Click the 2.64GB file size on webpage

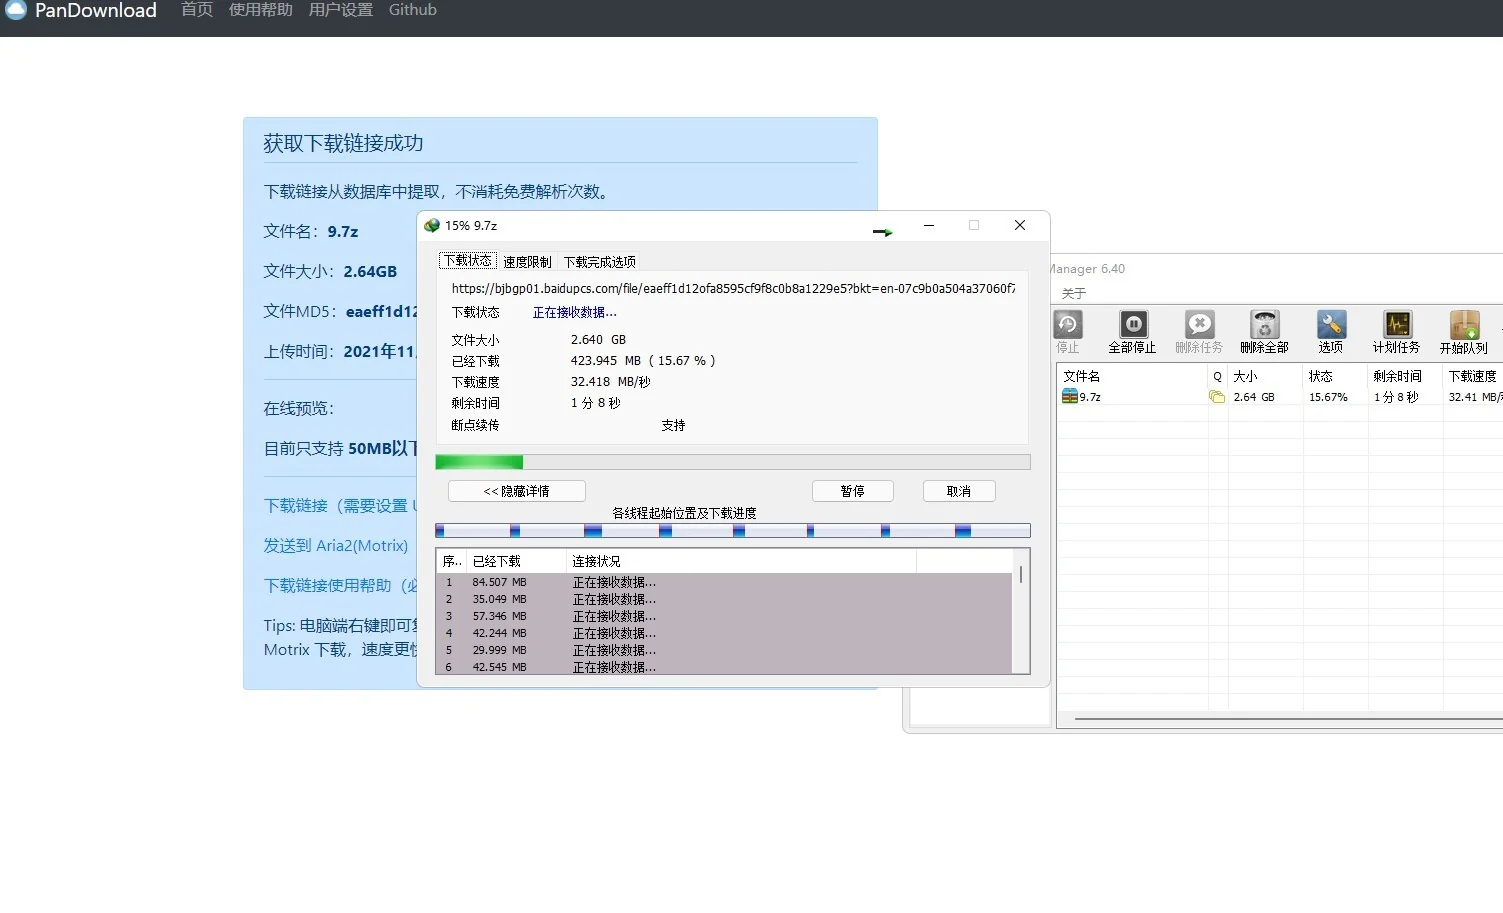[x=370, y=271]
